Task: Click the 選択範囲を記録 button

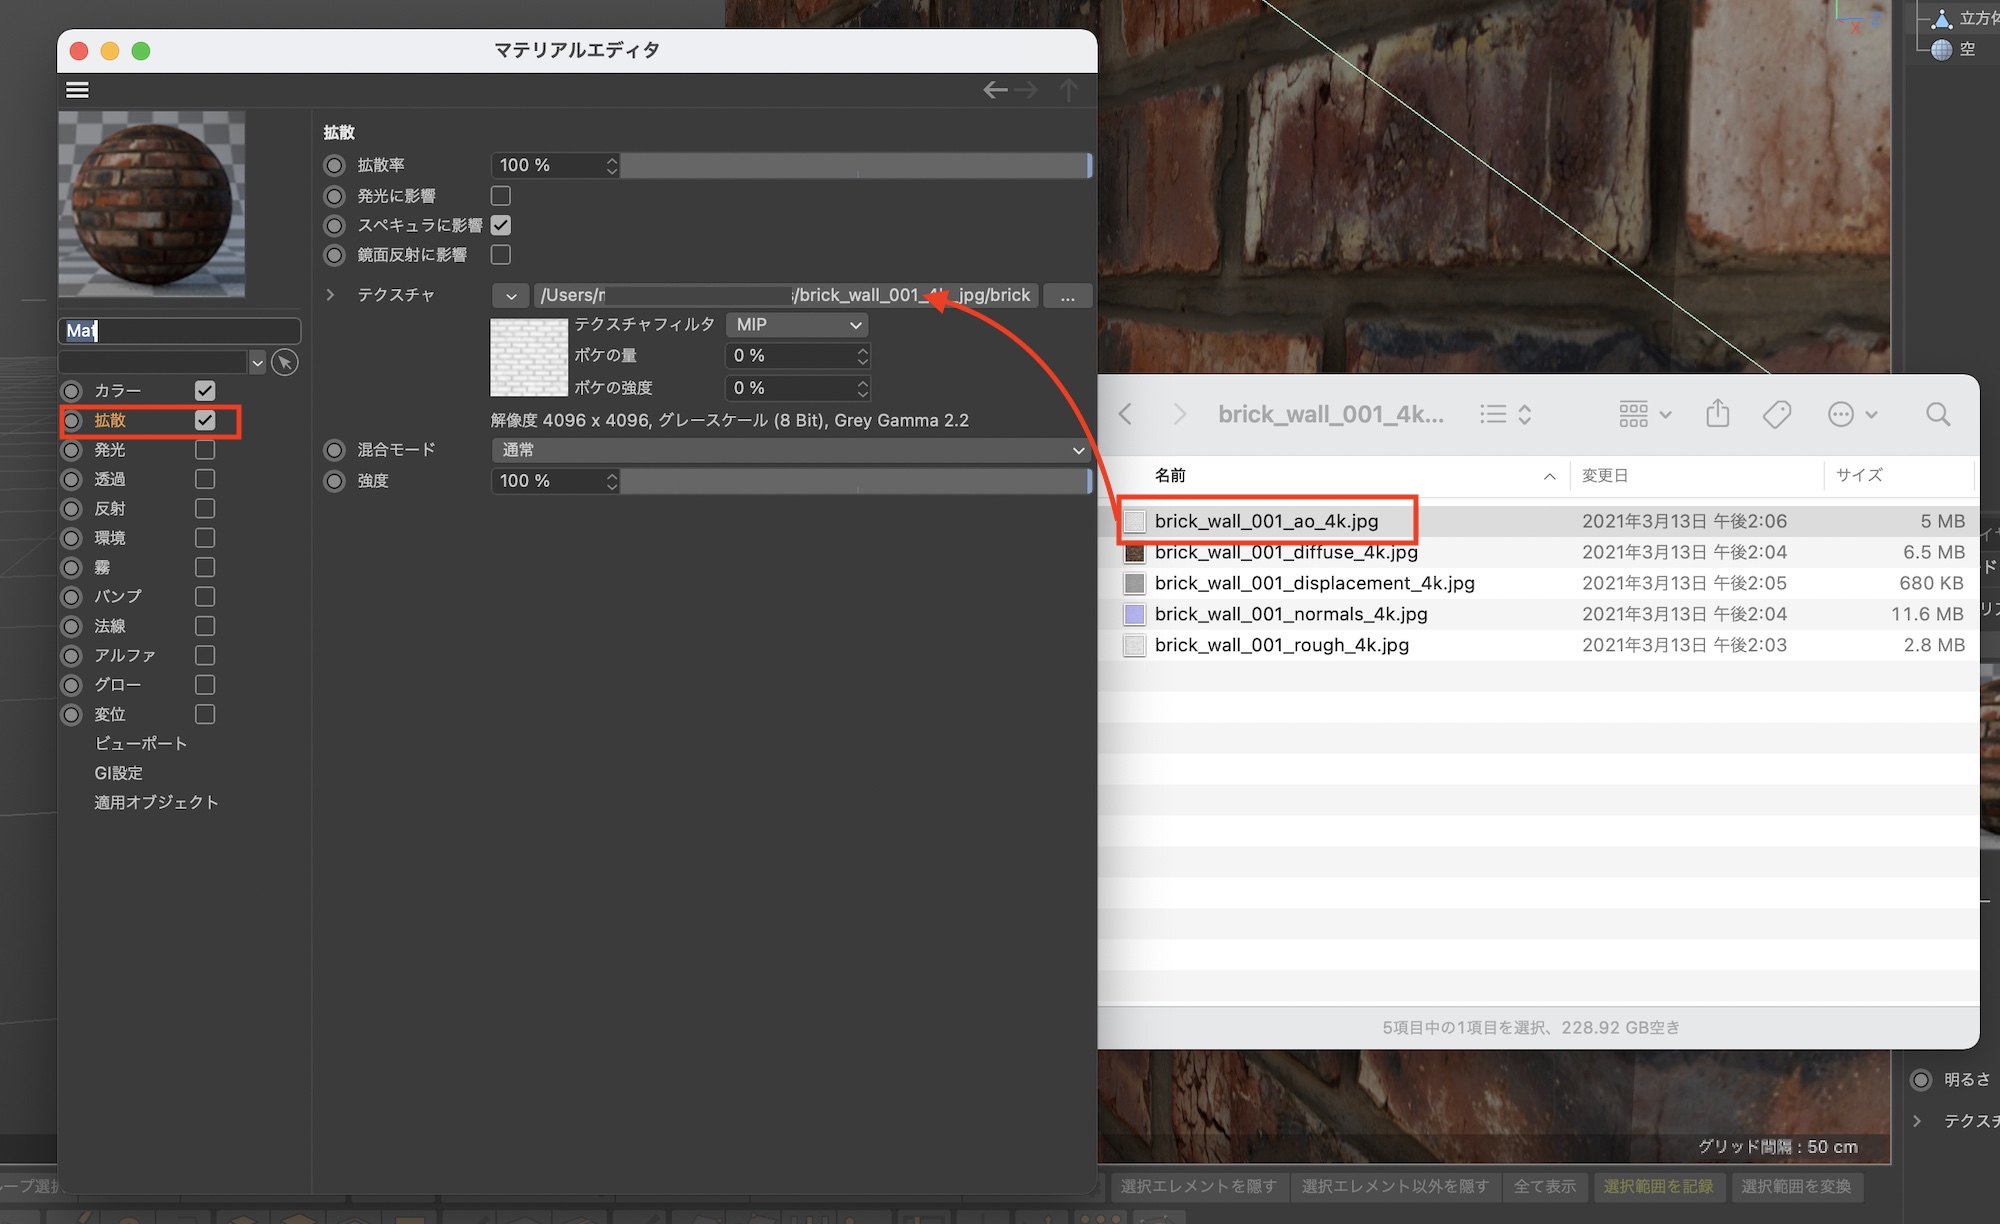Action: [1658, 1186]
